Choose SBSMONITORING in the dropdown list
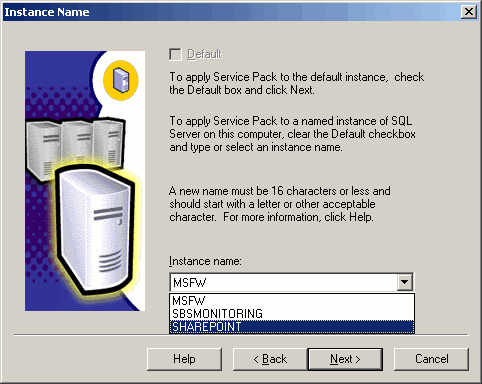482x384 pixels. pos(292,314)
